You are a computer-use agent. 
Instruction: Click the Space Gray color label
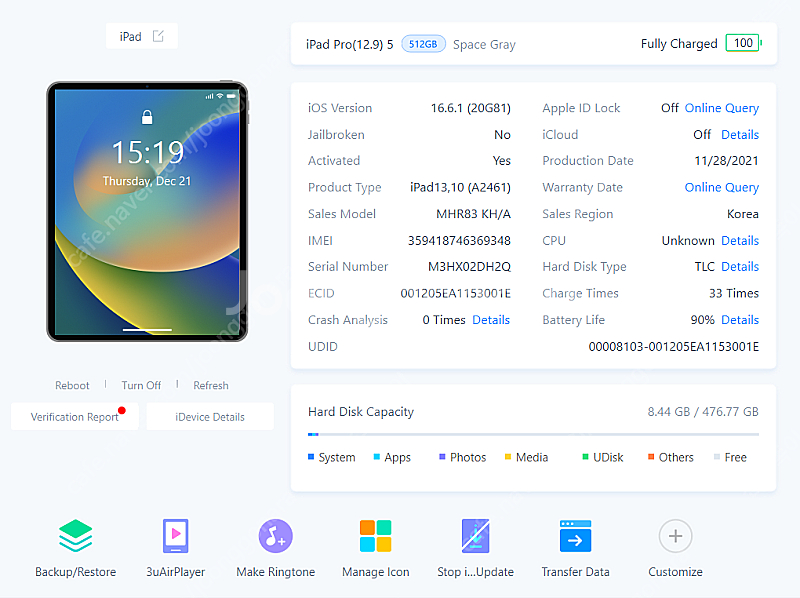[x=484, y=44]
